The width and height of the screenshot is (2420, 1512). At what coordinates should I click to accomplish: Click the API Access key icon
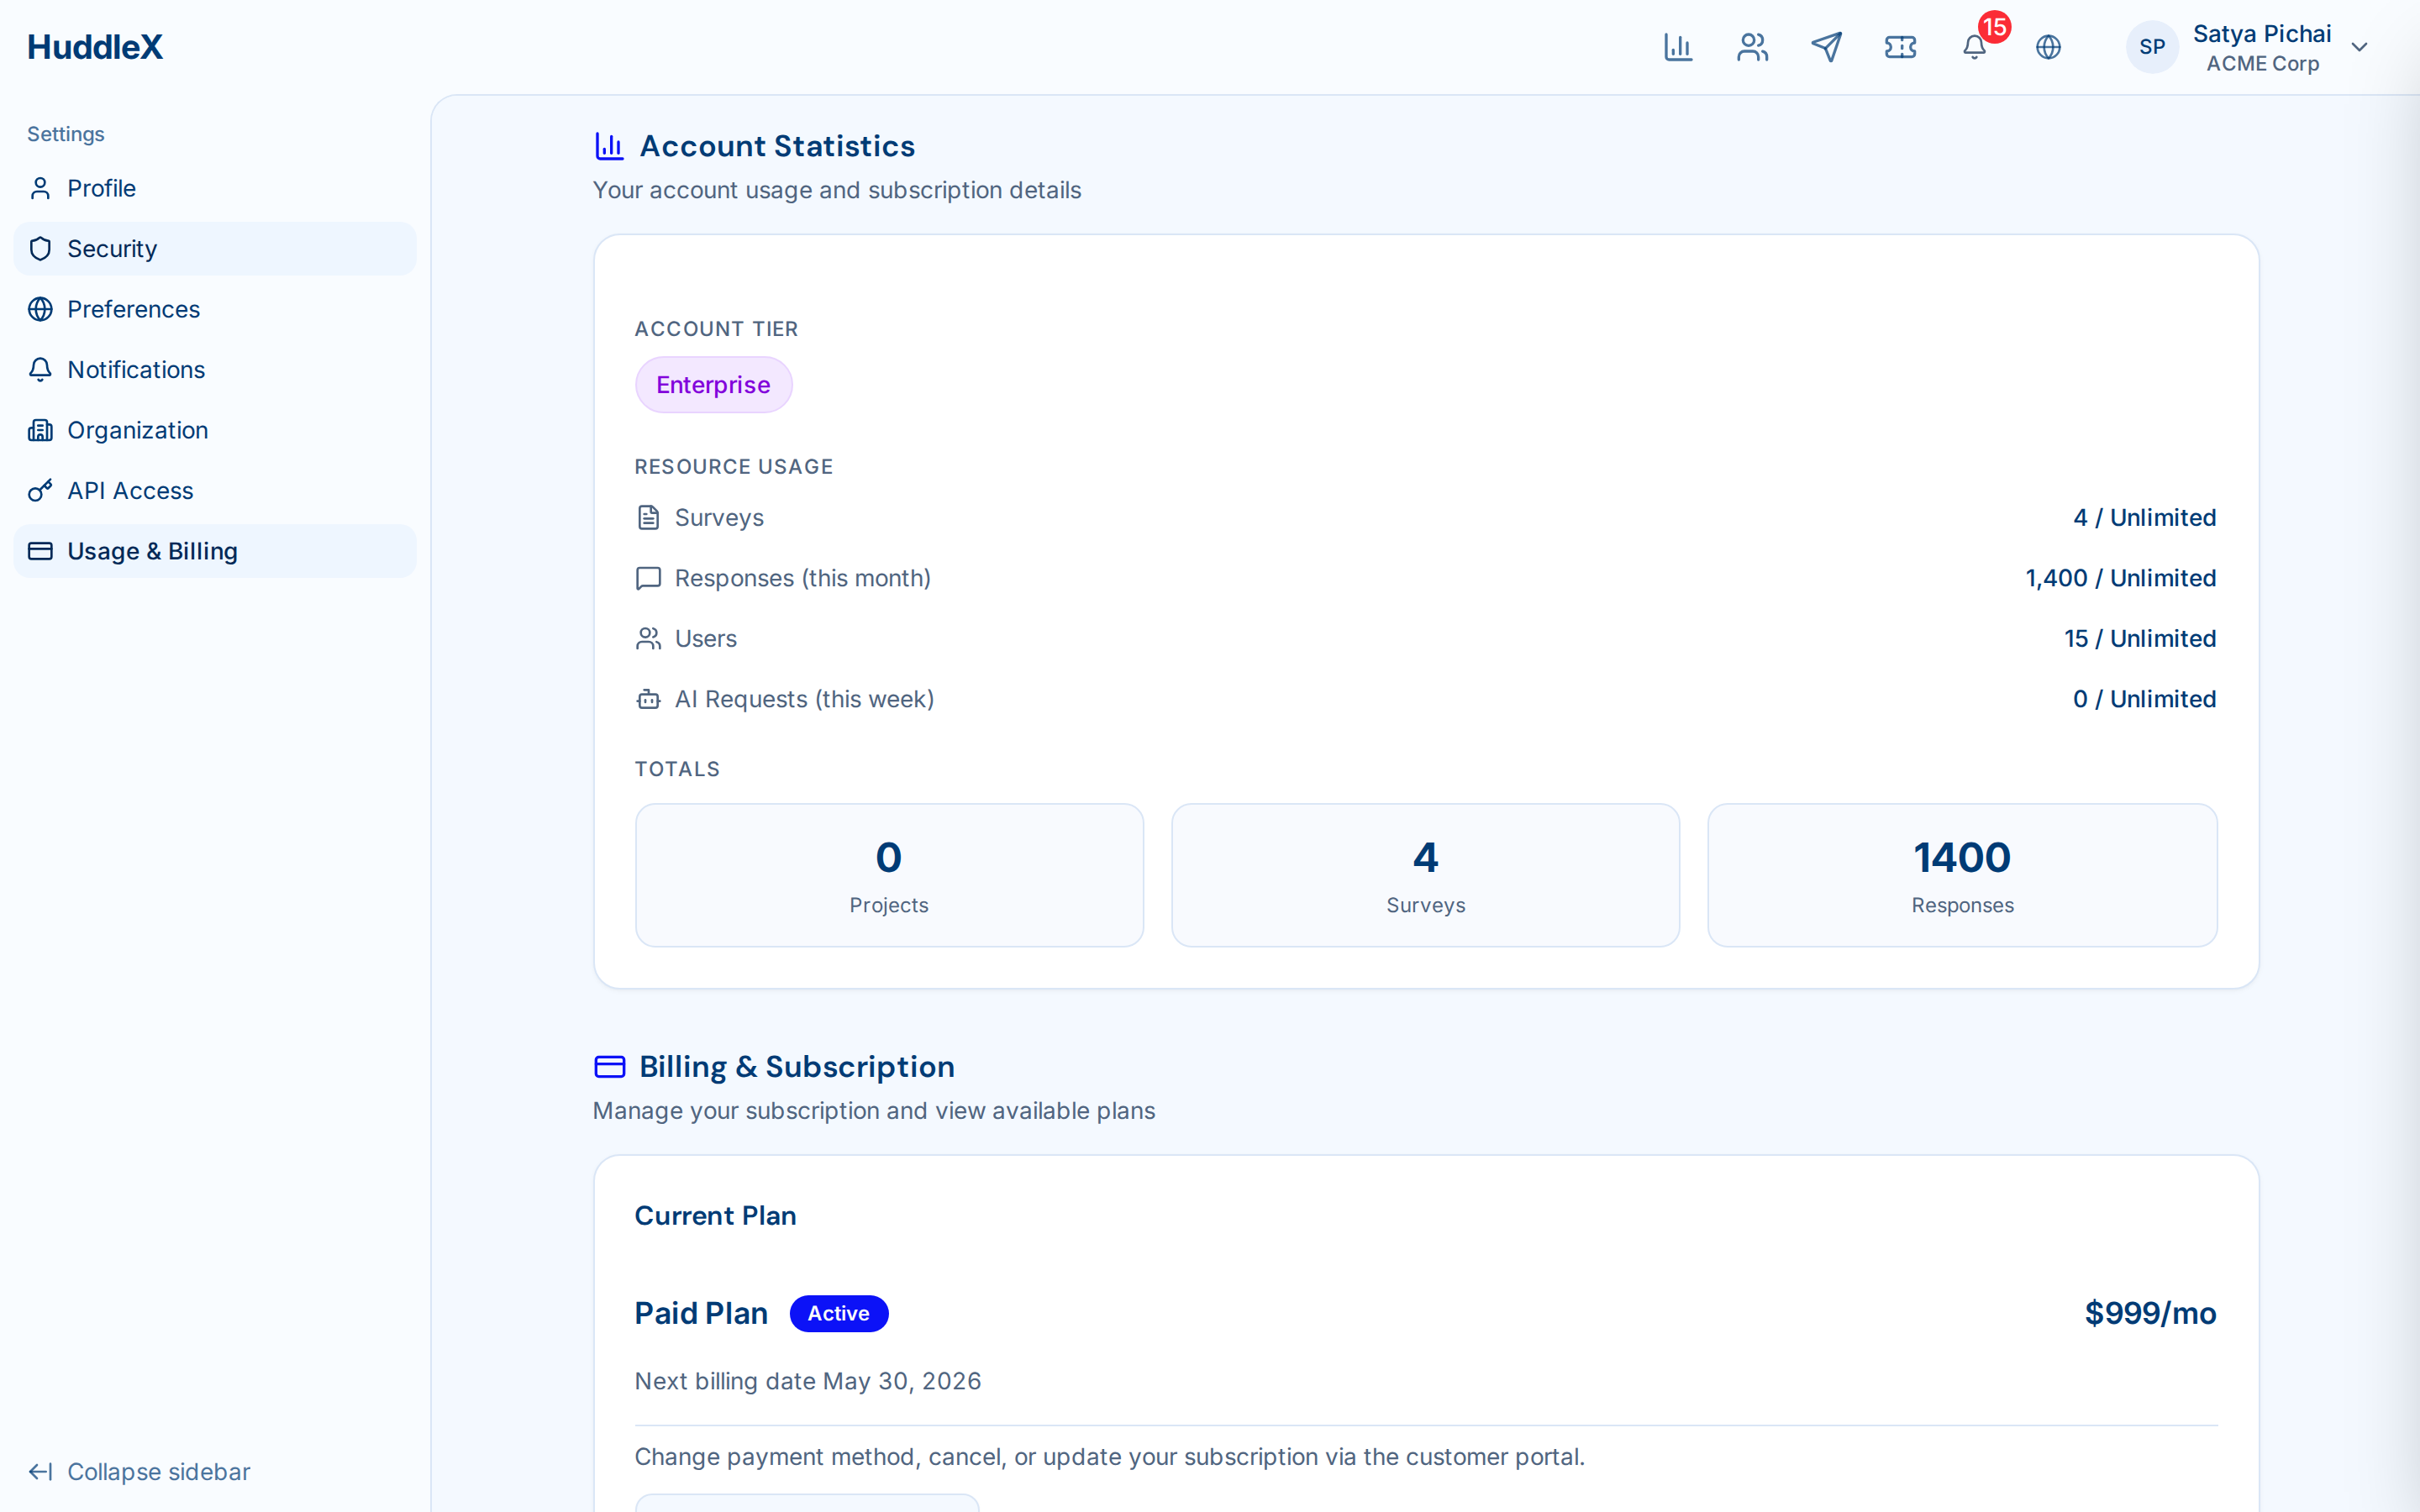coord(40,491)
